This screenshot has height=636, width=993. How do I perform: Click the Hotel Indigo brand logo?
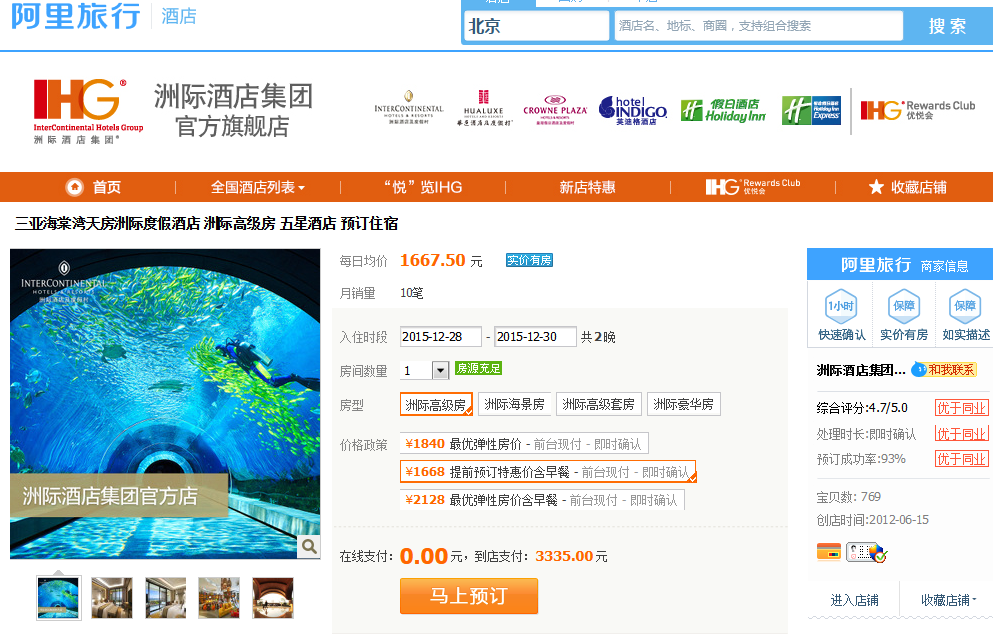point(633,109)
